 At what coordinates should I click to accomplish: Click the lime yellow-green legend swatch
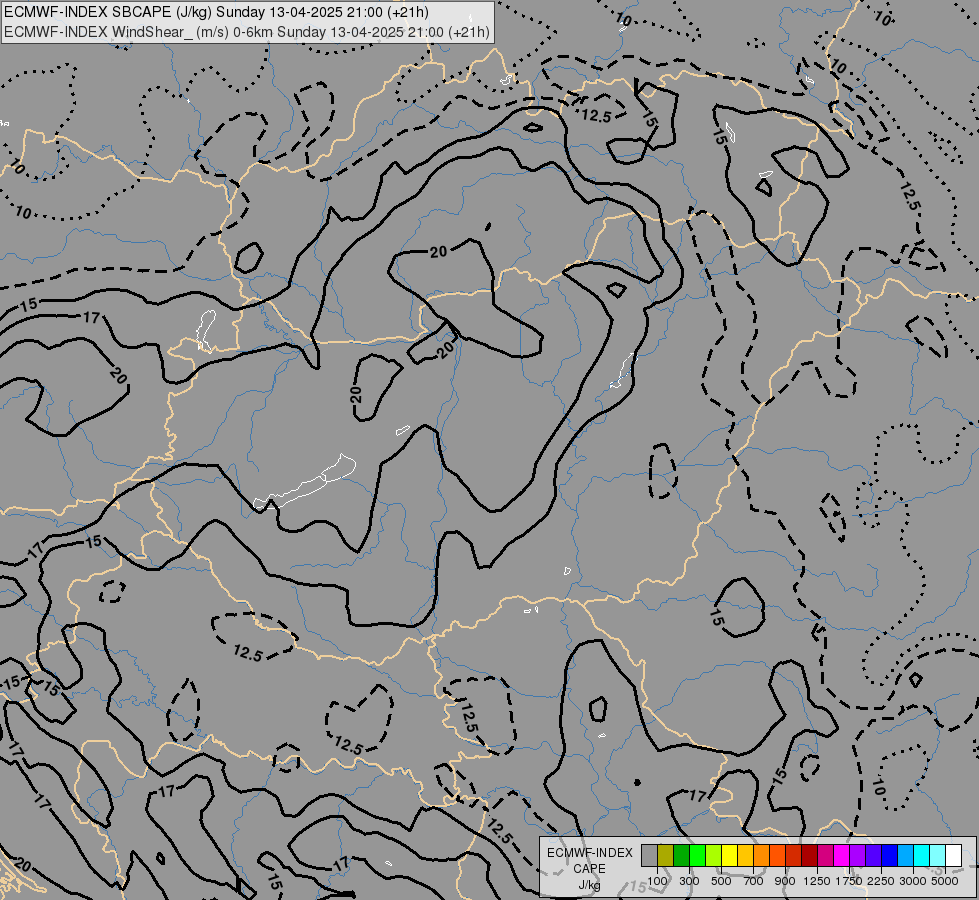(x=714, y=856)
